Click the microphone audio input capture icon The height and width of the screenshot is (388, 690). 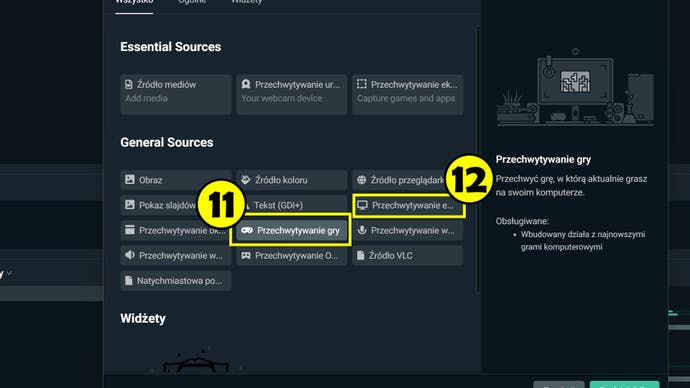coord(362,230)
